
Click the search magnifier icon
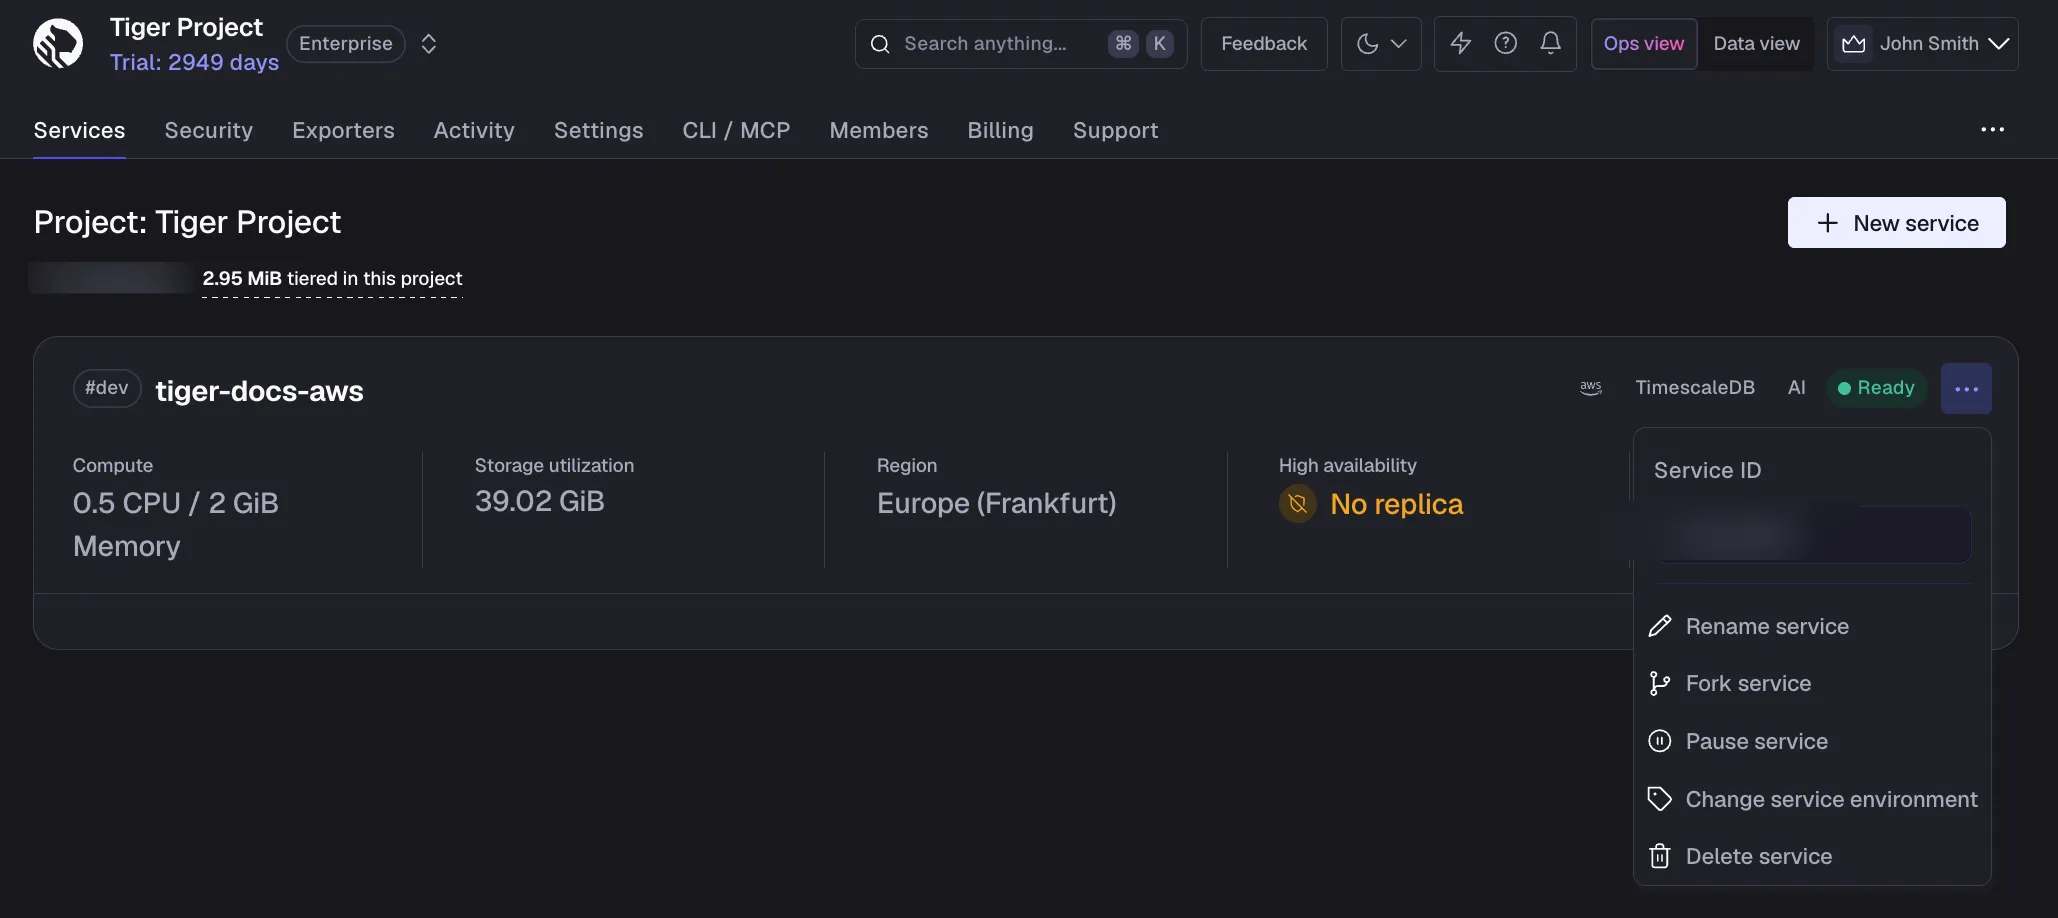pyautogui.click(x=880, y=44)
